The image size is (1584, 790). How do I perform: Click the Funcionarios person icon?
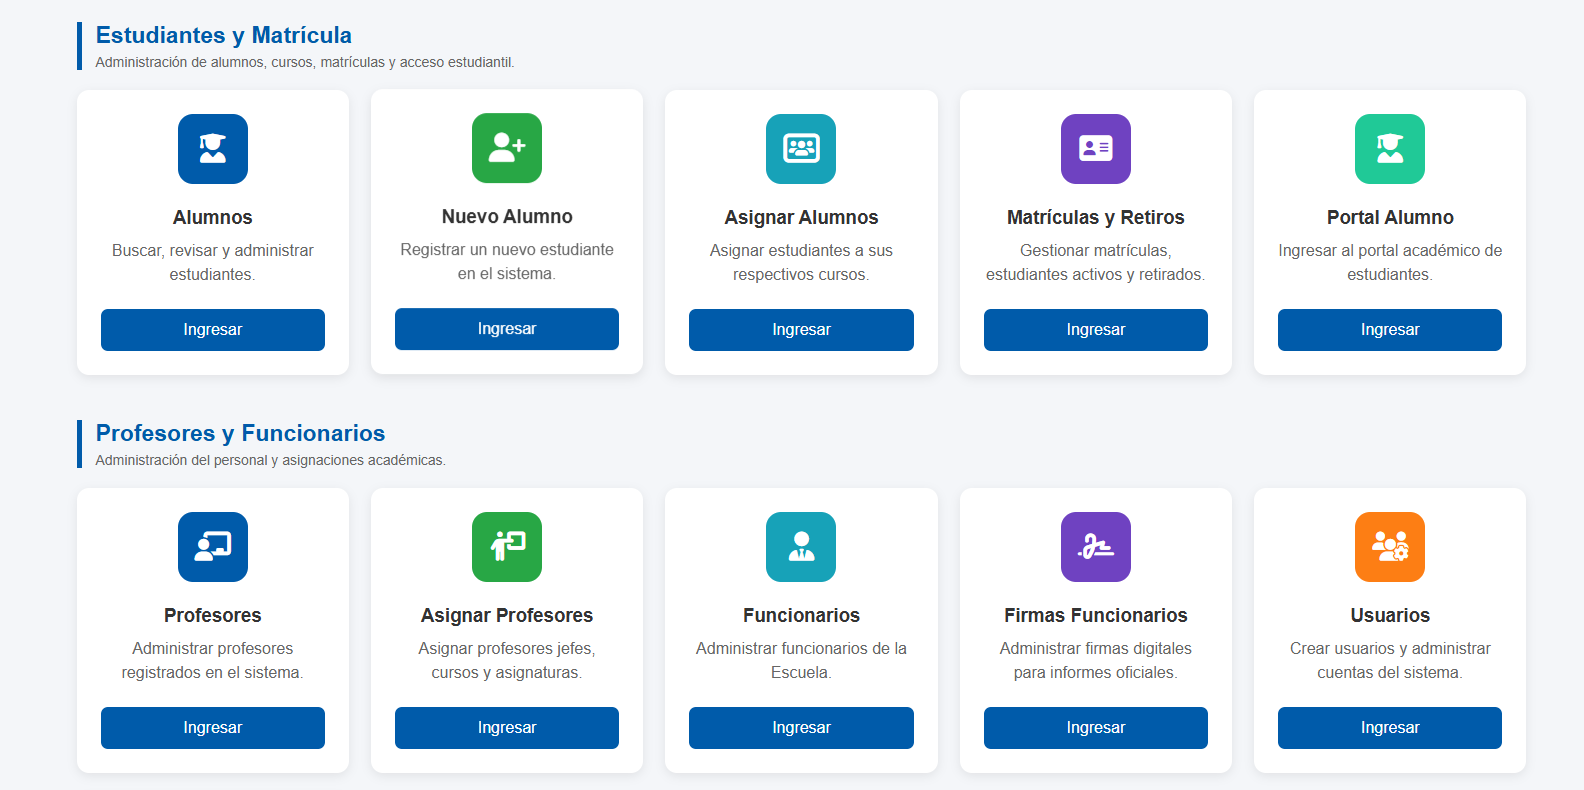(801, 547)
